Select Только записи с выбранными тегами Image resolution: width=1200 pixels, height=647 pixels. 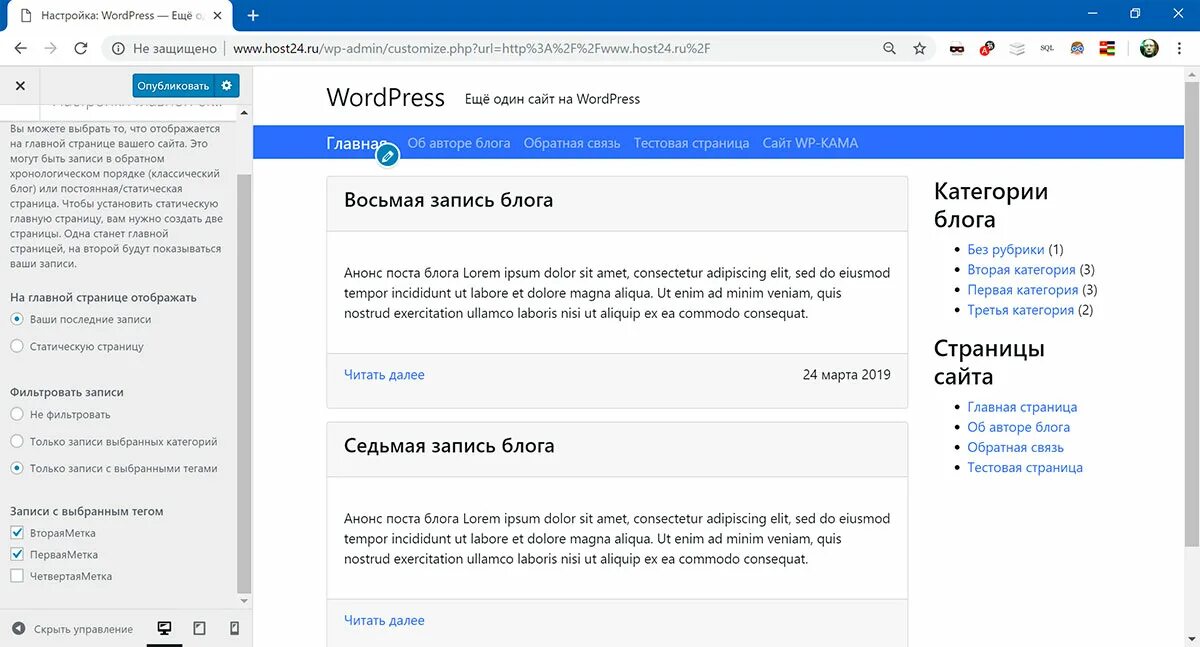coord(17,468)
